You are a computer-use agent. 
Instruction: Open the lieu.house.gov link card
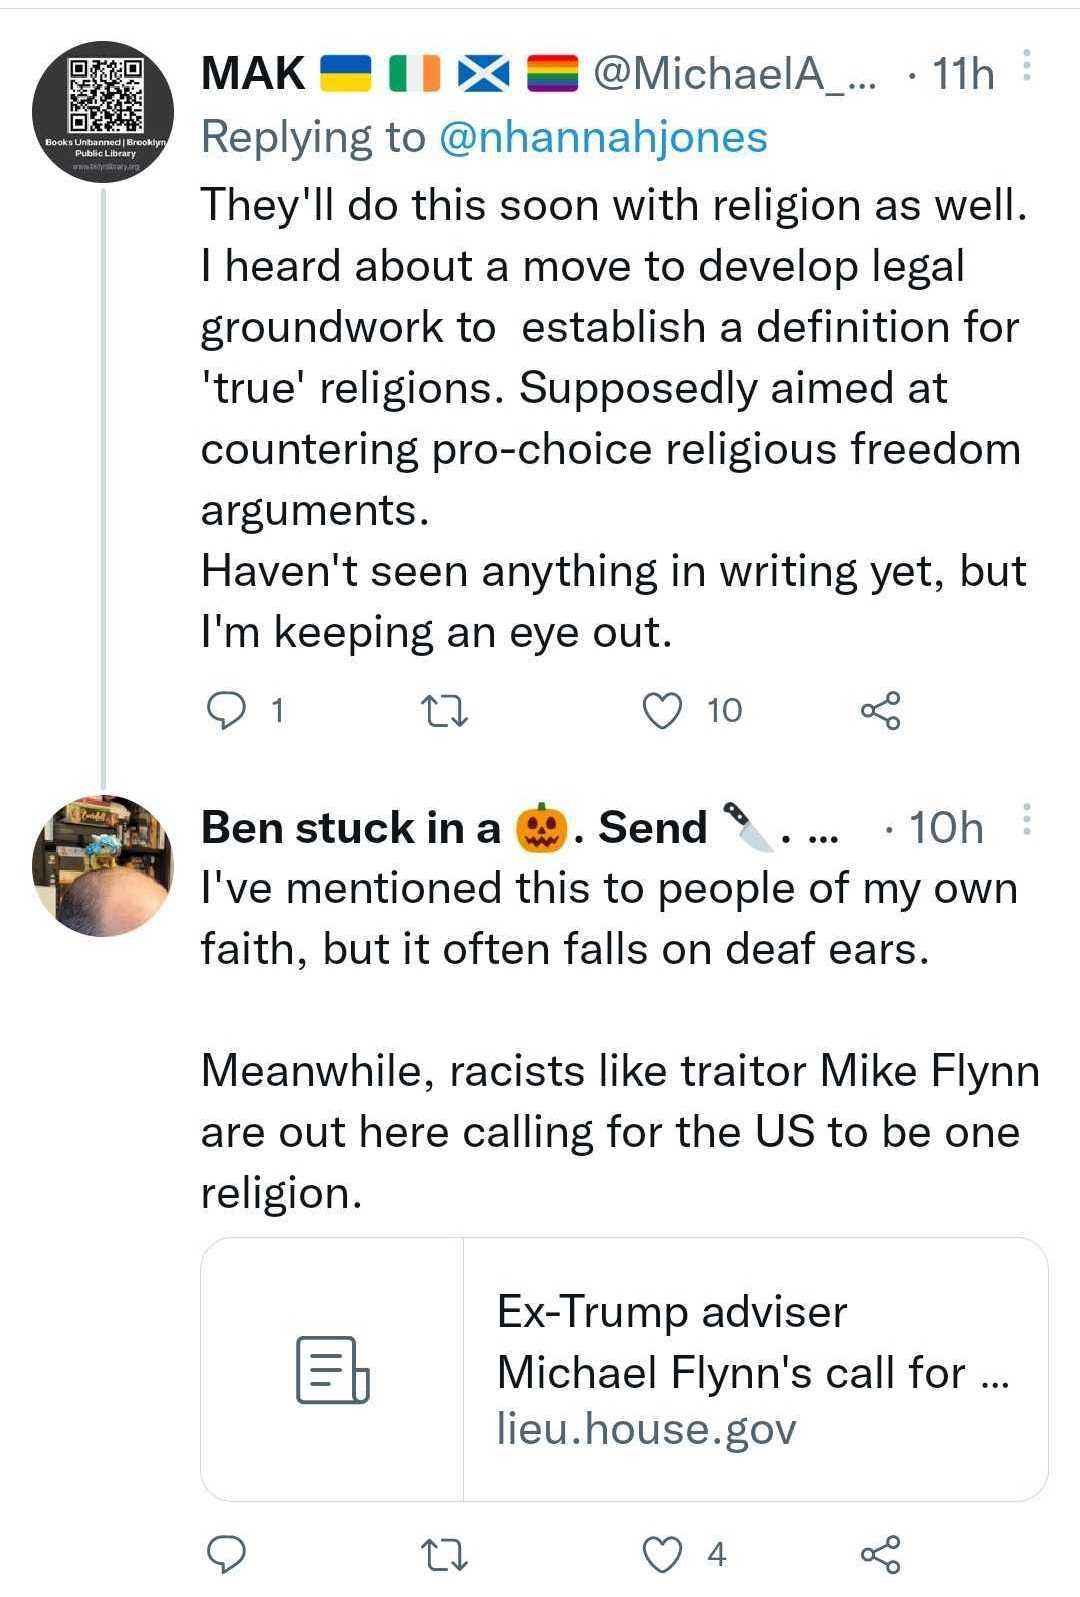752,1369
